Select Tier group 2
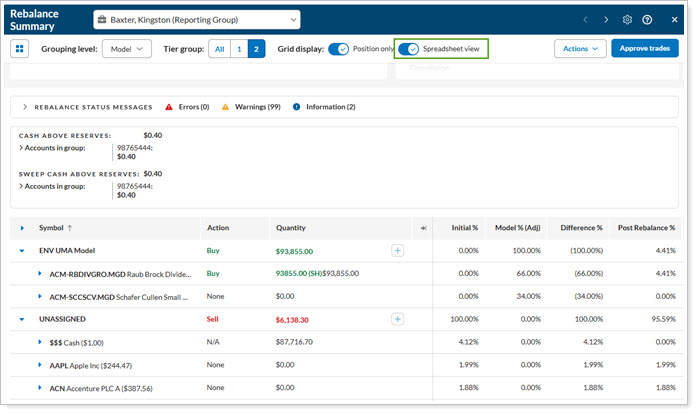 coord(256,49)
